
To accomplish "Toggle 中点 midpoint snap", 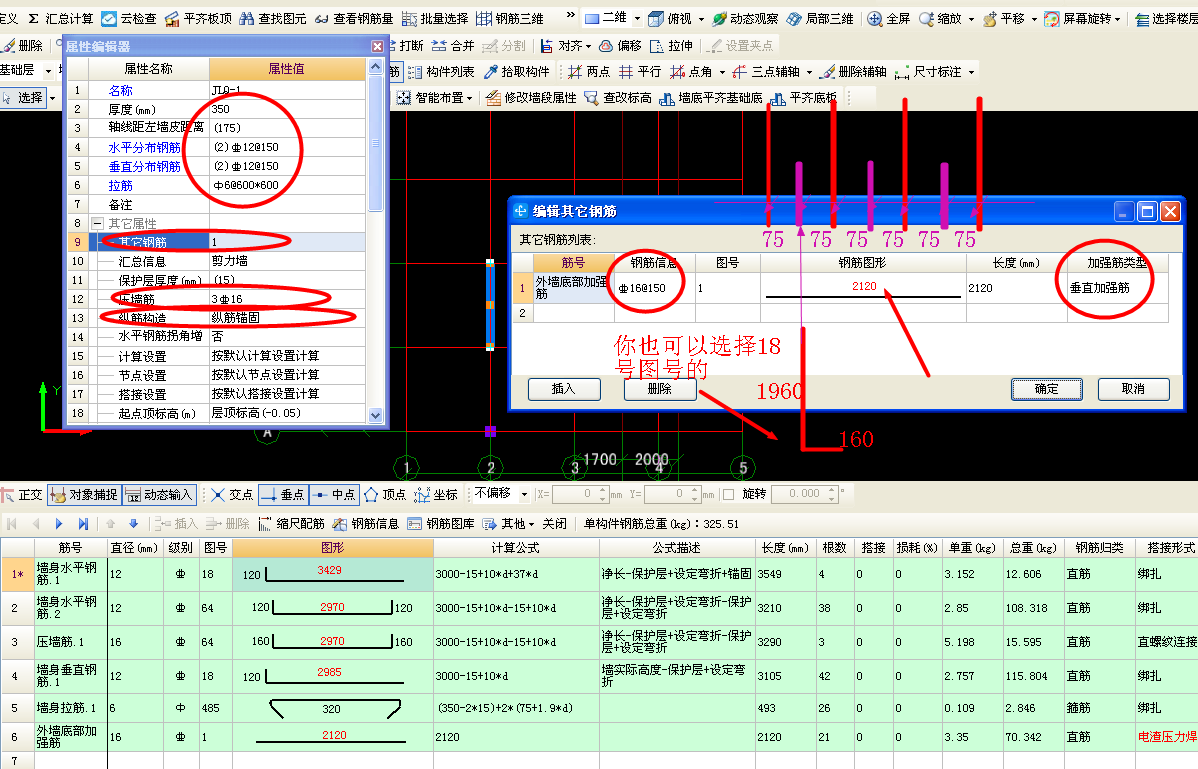I will click(334, 495).
